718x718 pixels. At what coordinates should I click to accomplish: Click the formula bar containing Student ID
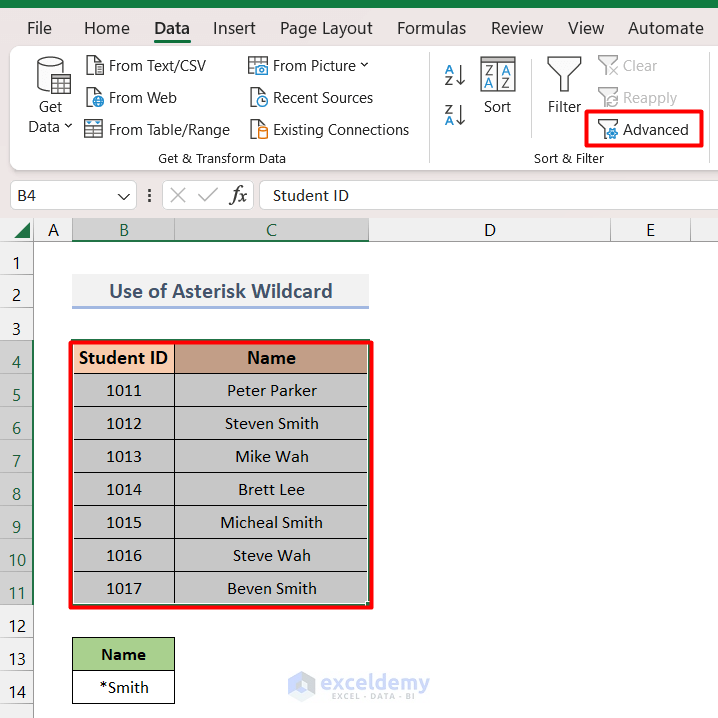pyautogui.click(x=488, y=196)
